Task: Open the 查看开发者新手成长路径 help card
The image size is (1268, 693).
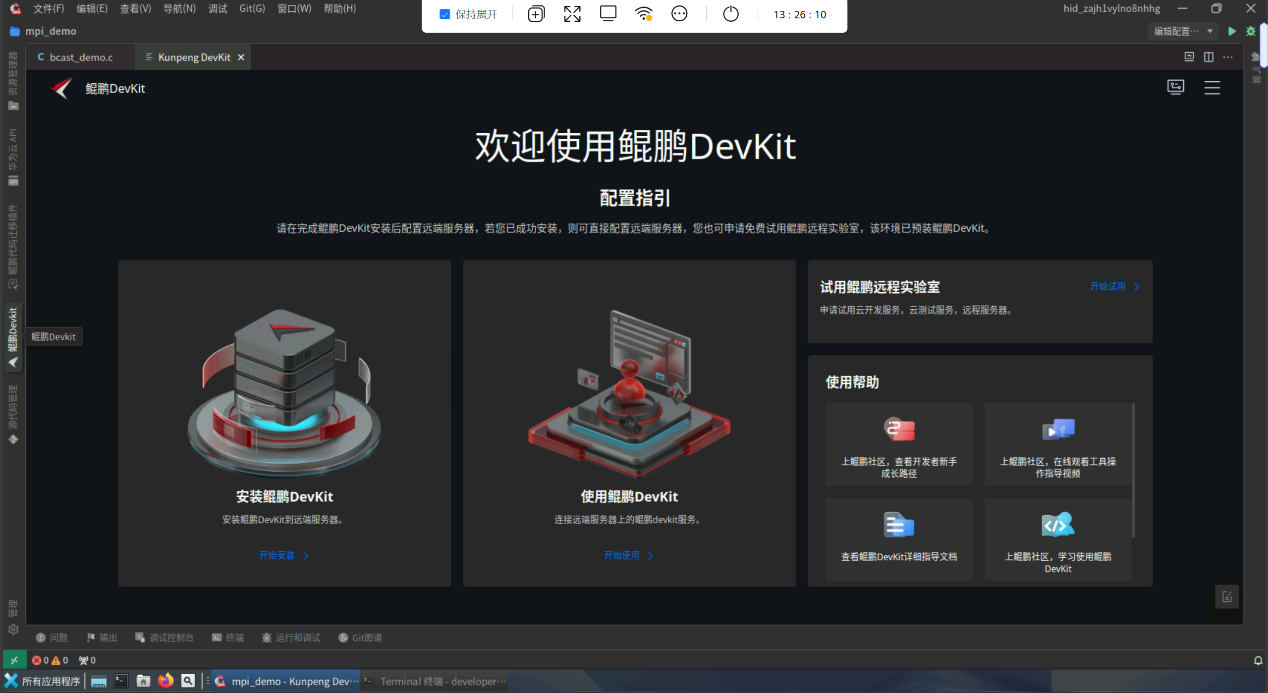Action: (899, 444)
